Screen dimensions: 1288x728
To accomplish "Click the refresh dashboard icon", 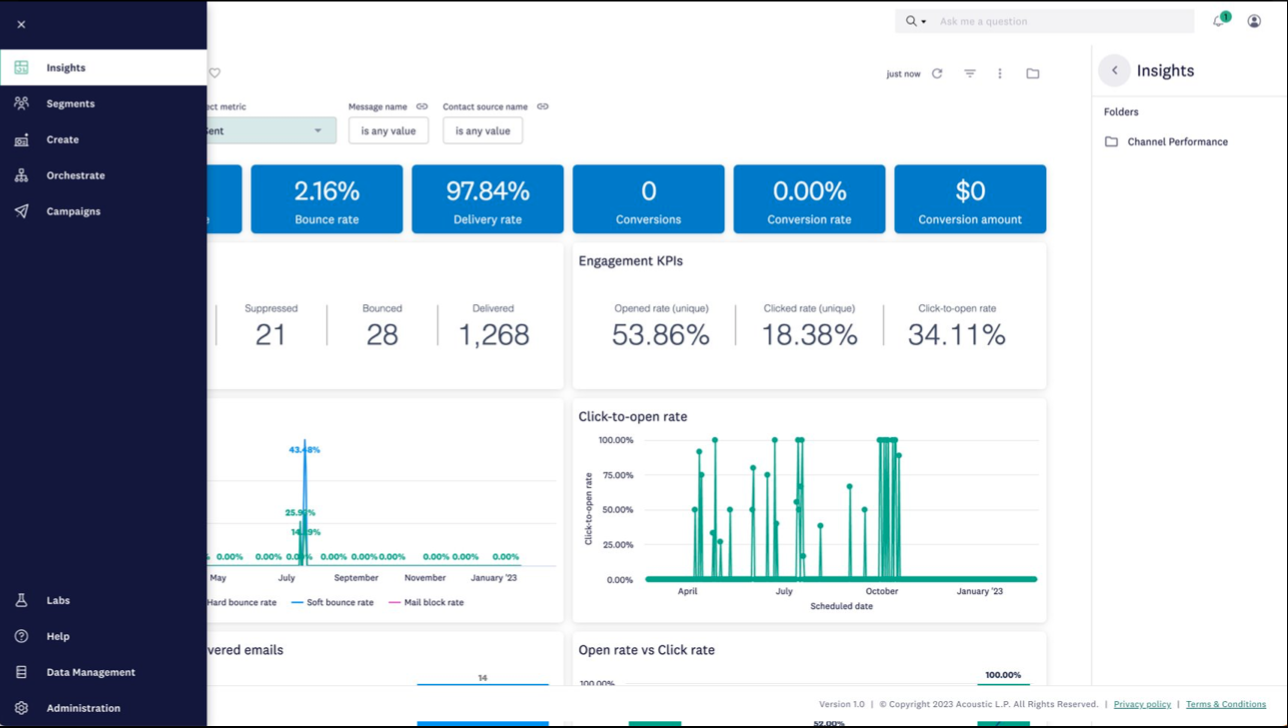I will click(x=937, y=73).
